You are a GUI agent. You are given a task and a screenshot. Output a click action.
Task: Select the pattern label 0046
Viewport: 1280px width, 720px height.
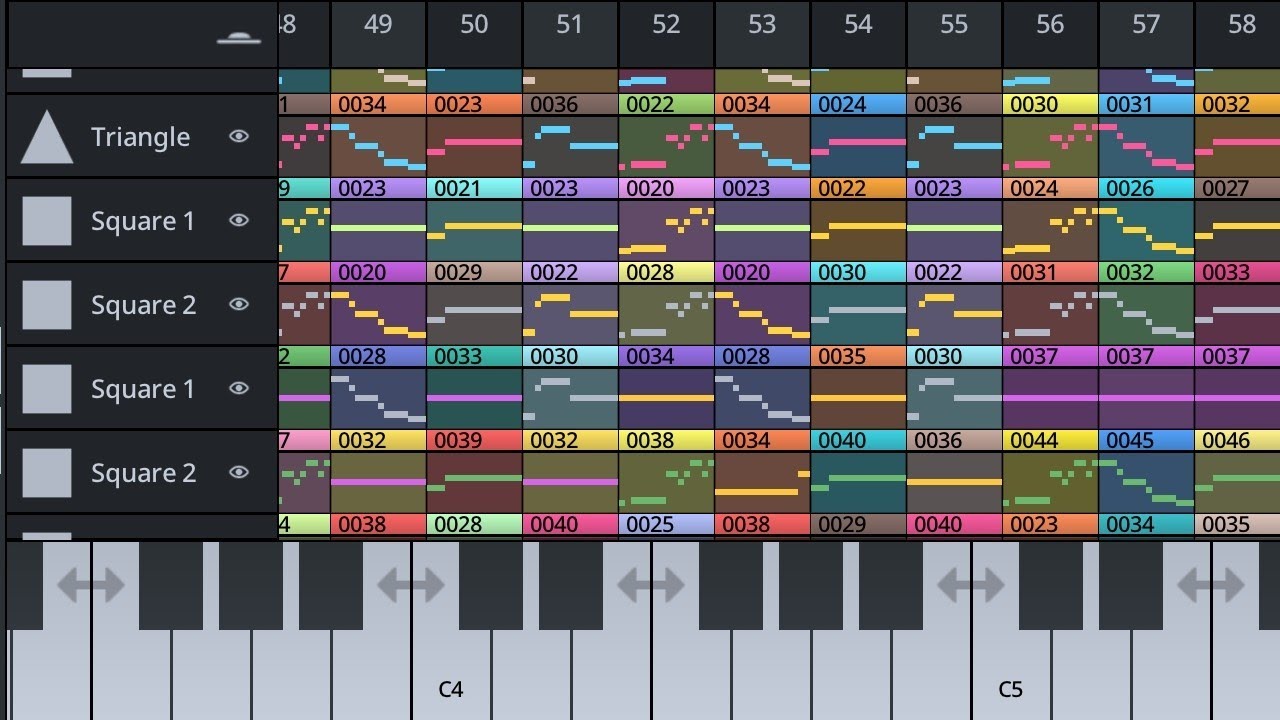click(1238, 440)
